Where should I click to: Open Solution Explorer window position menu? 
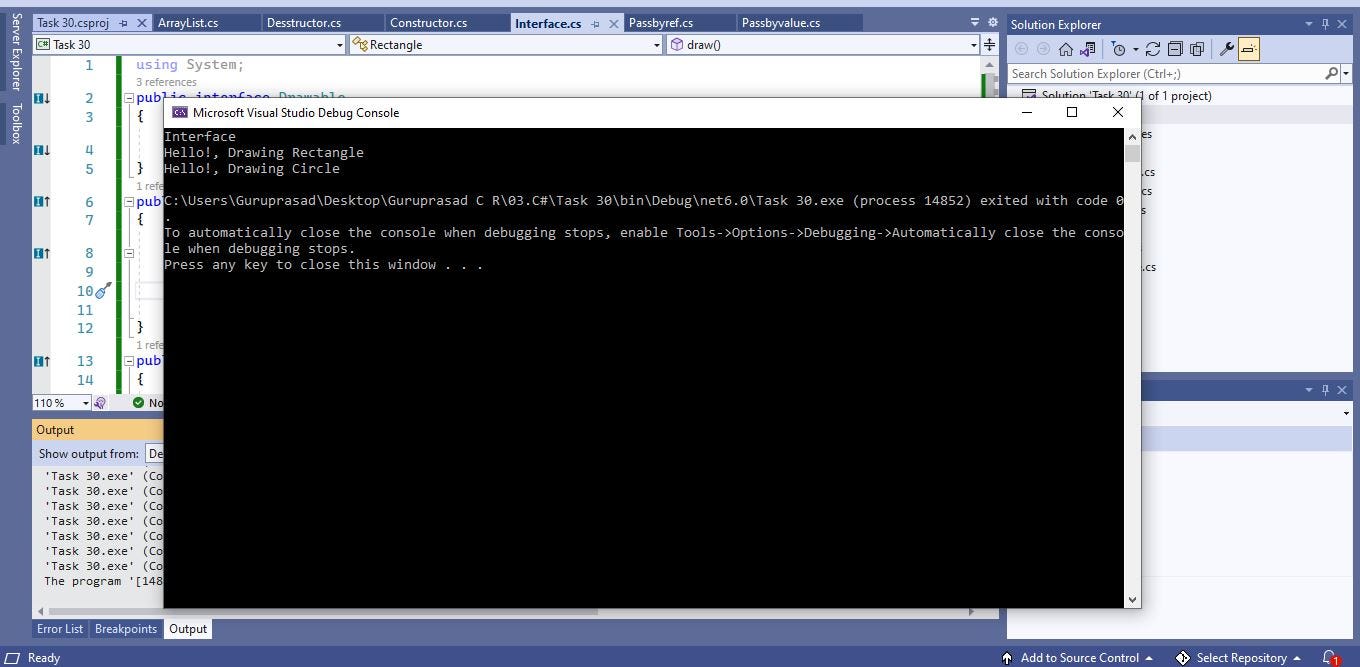[x=1309, y=24]
